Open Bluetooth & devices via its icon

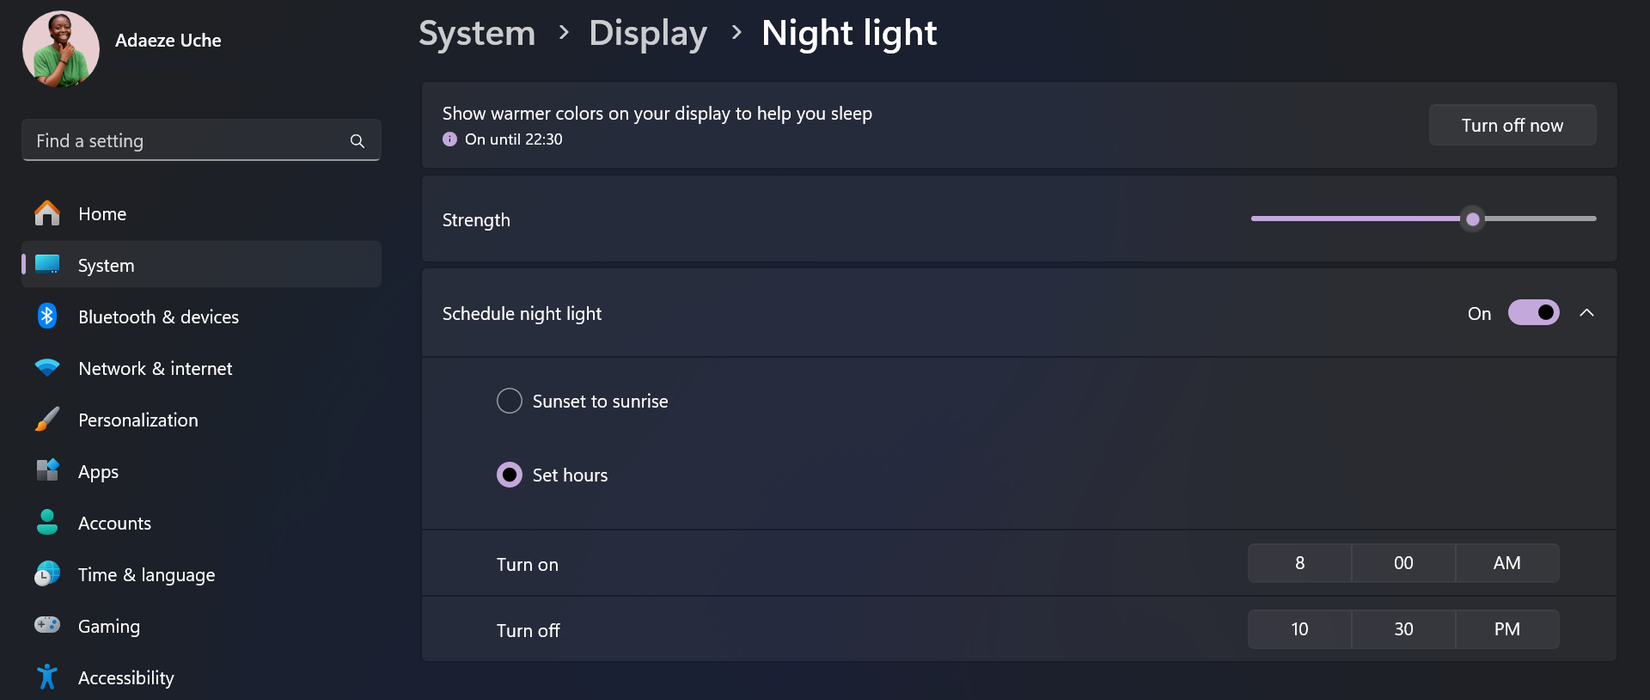(46, 316)
